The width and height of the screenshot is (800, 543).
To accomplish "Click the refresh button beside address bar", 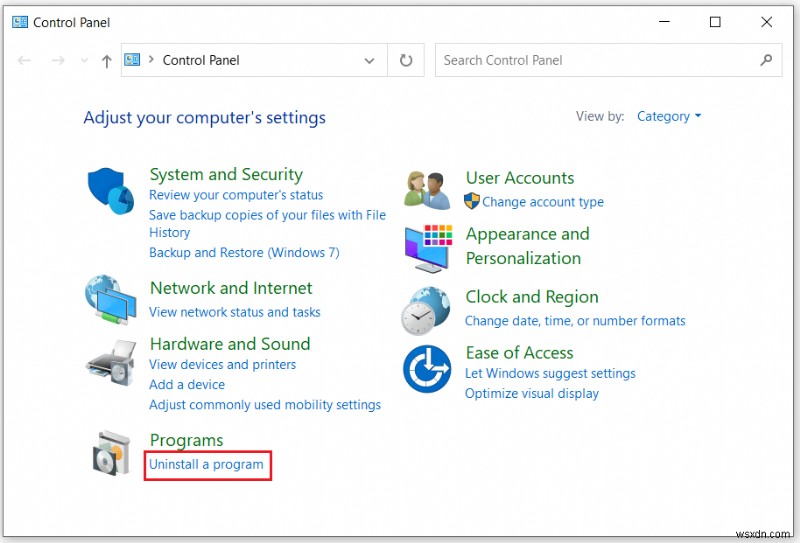I will (x=406, y=60).
